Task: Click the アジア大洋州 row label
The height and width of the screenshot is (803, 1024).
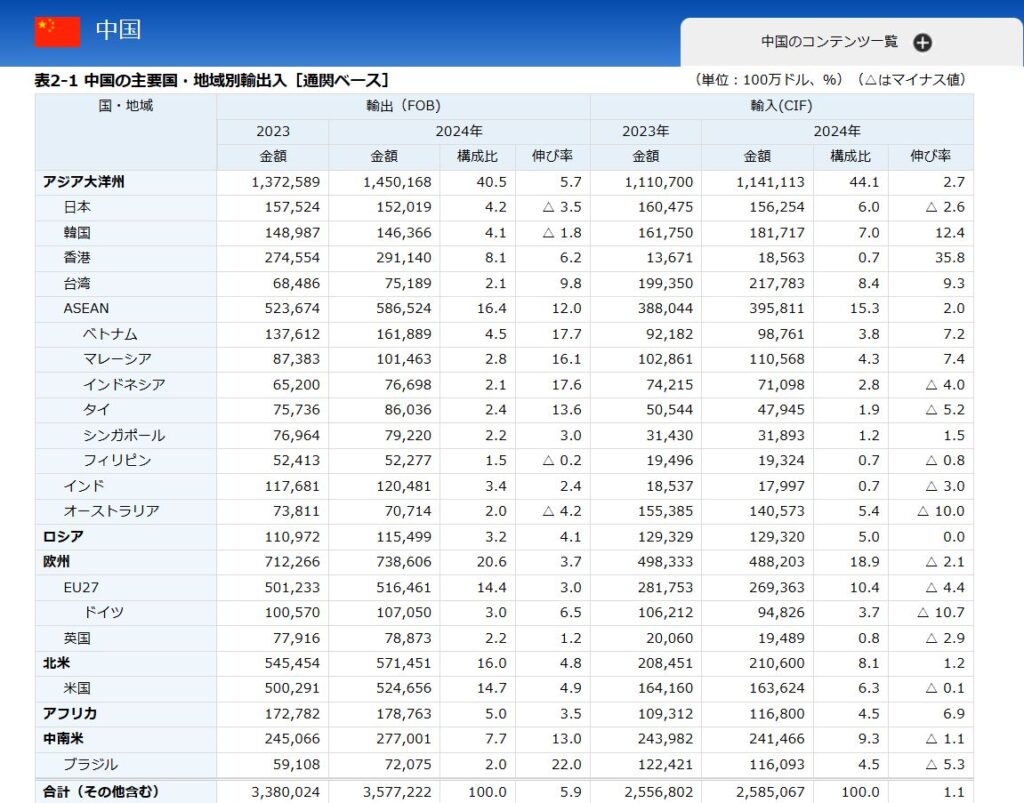Action: point(84,182)
